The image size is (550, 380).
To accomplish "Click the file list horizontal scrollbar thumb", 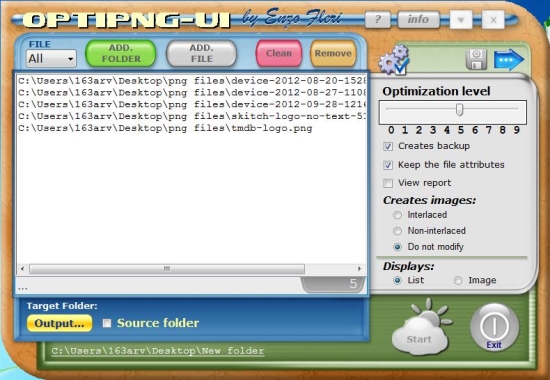I will pyautogui.click(x=167, y=269).
